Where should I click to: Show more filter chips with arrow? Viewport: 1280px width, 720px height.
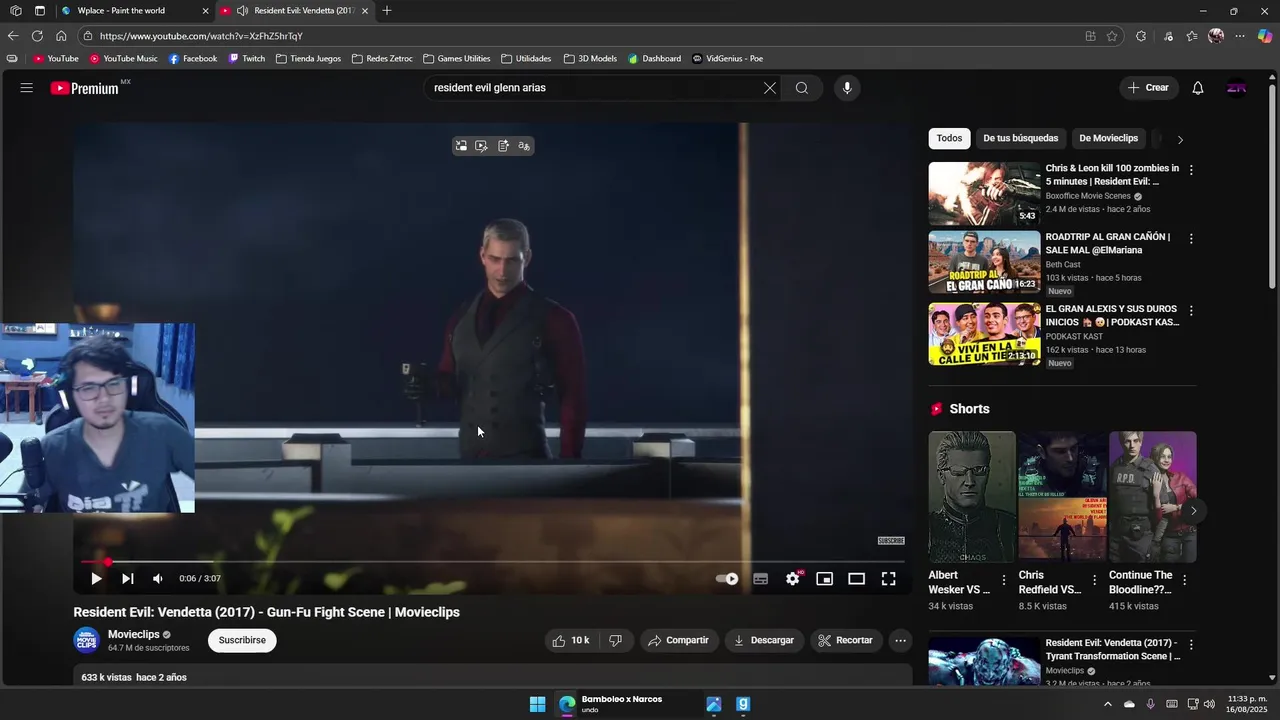click(1180, 140)
